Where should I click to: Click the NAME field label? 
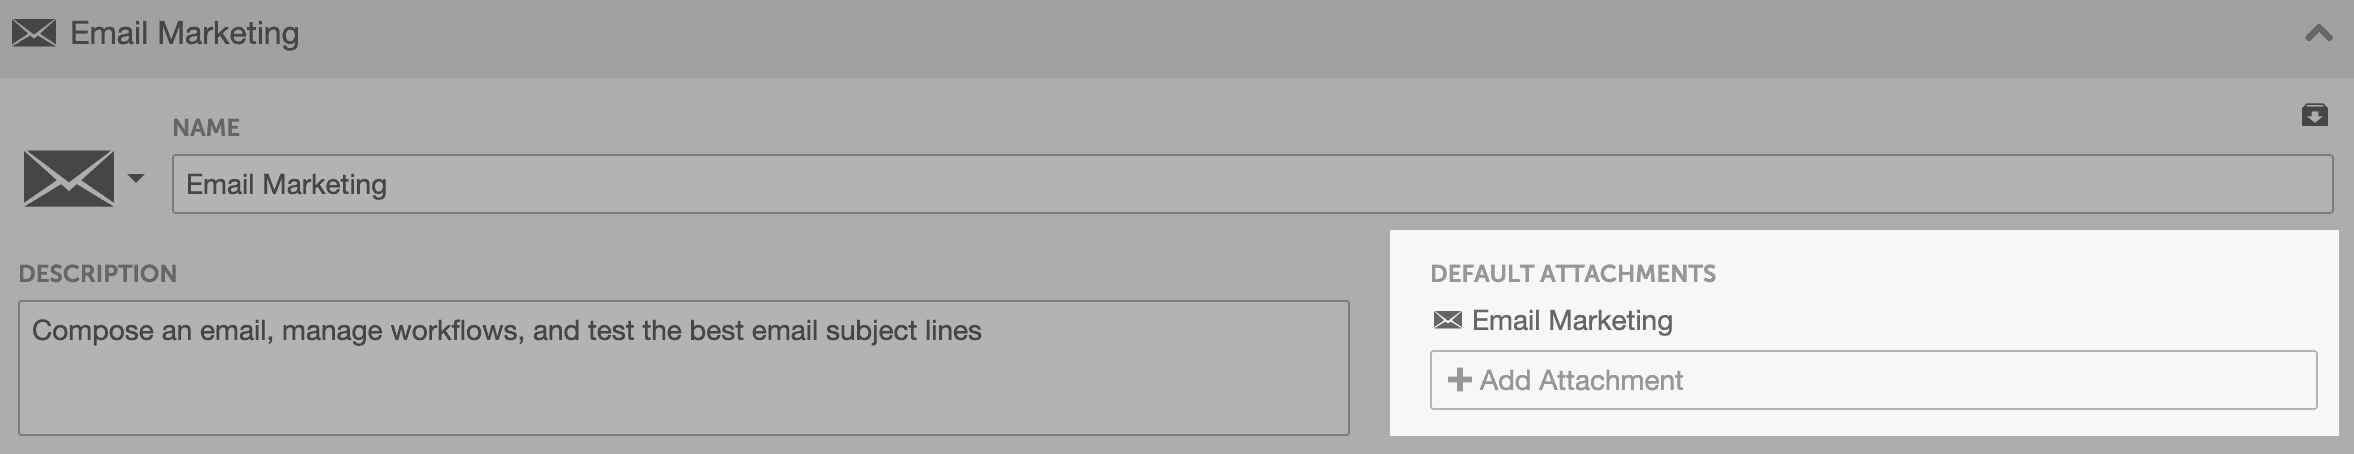click(206, 128)
